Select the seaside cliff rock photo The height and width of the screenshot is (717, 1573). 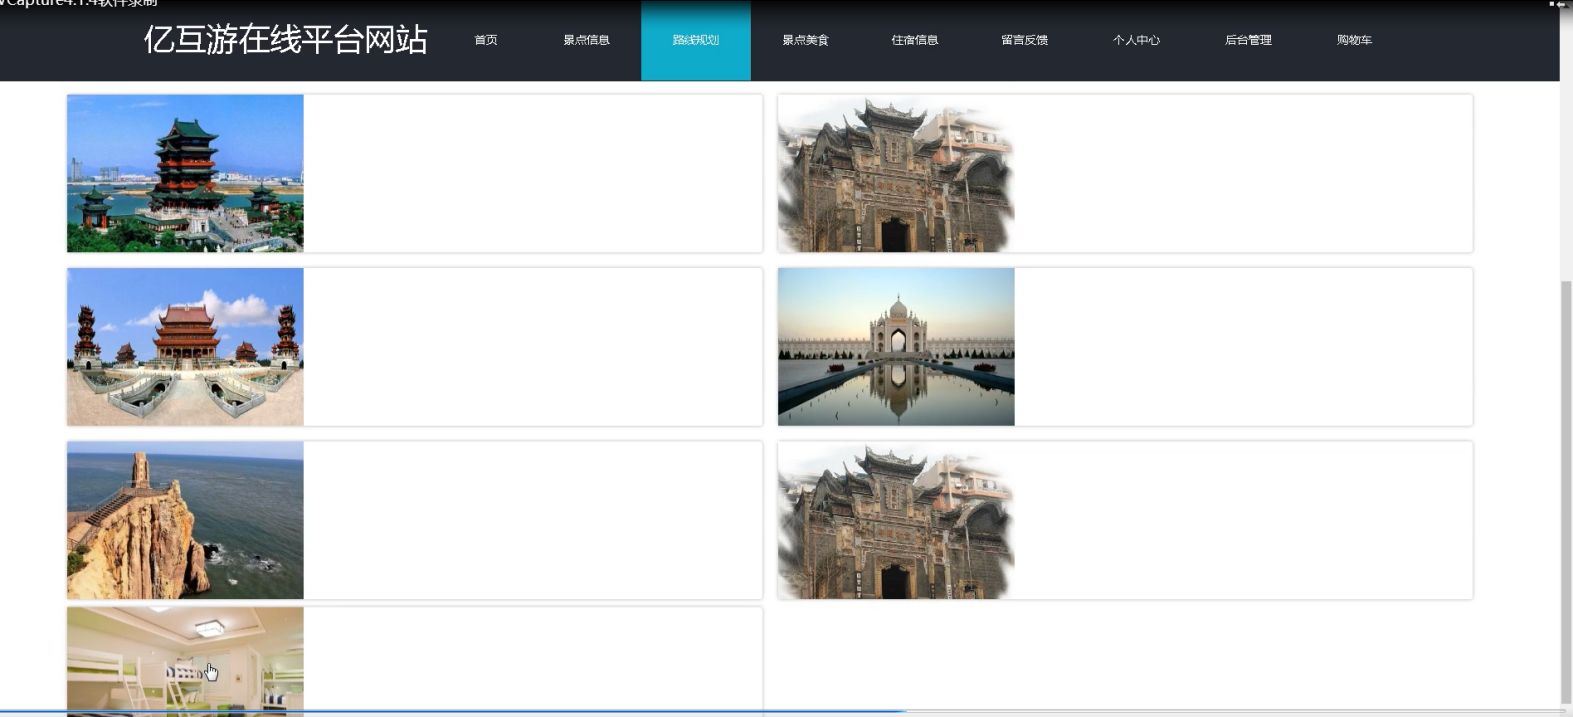(x=185, y=520)
